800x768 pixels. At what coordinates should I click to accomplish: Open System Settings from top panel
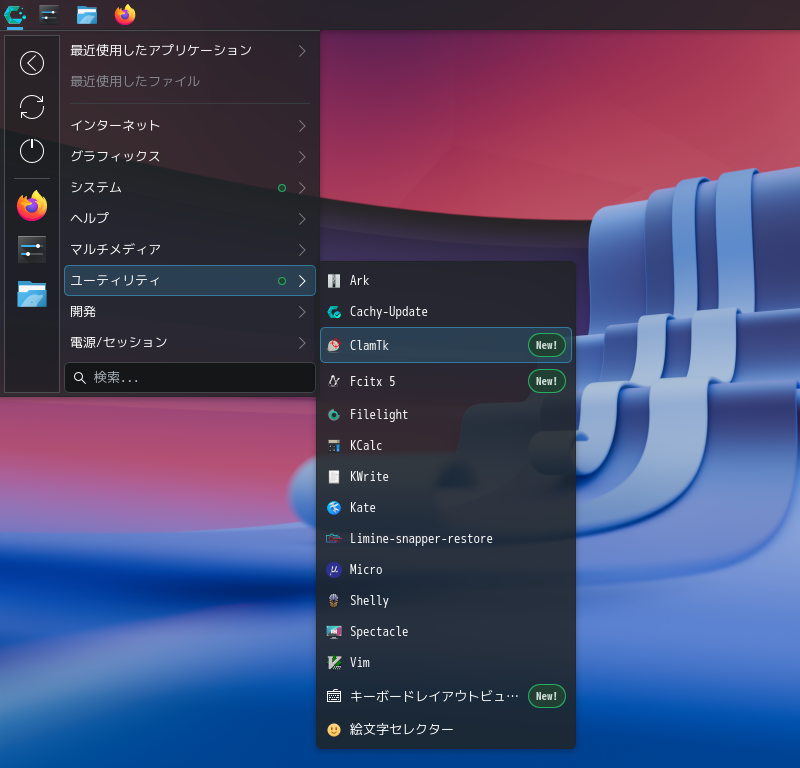point(49,14)
